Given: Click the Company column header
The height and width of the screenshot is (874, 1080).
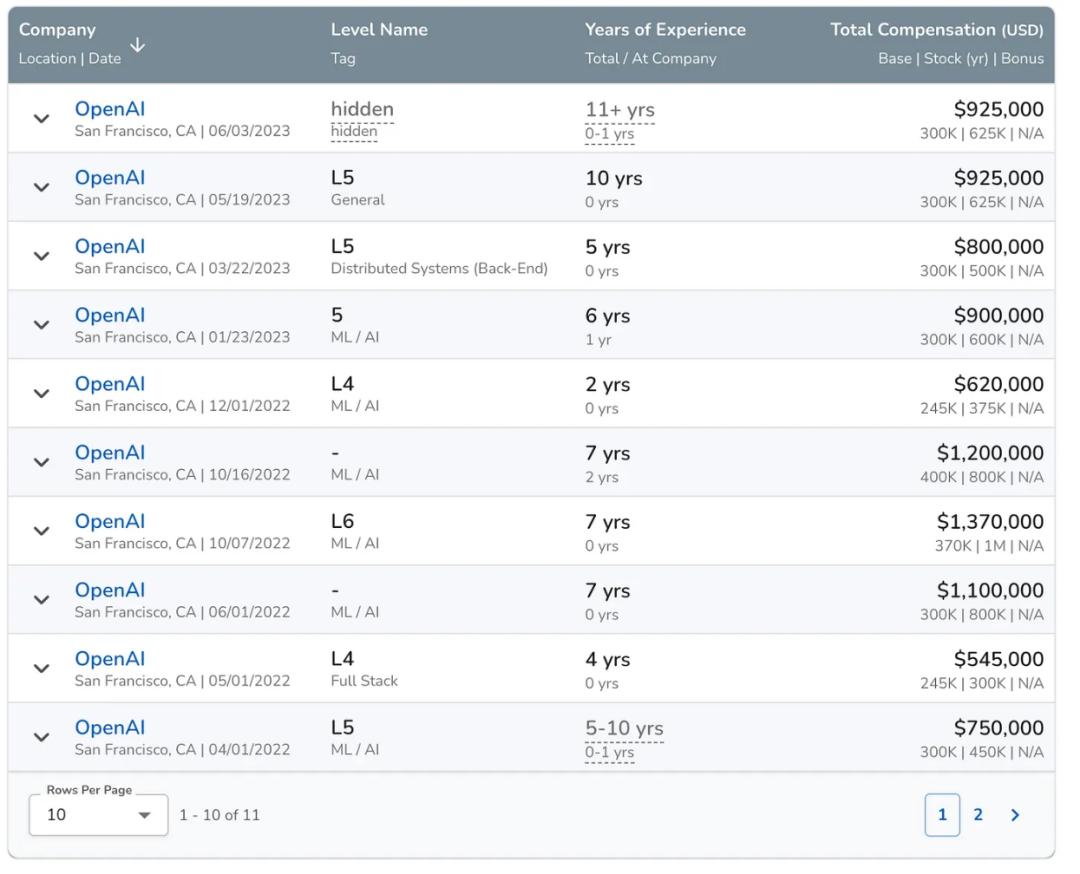Looking at the screenshot, I should pyautogui.click(x=57, y=30).
